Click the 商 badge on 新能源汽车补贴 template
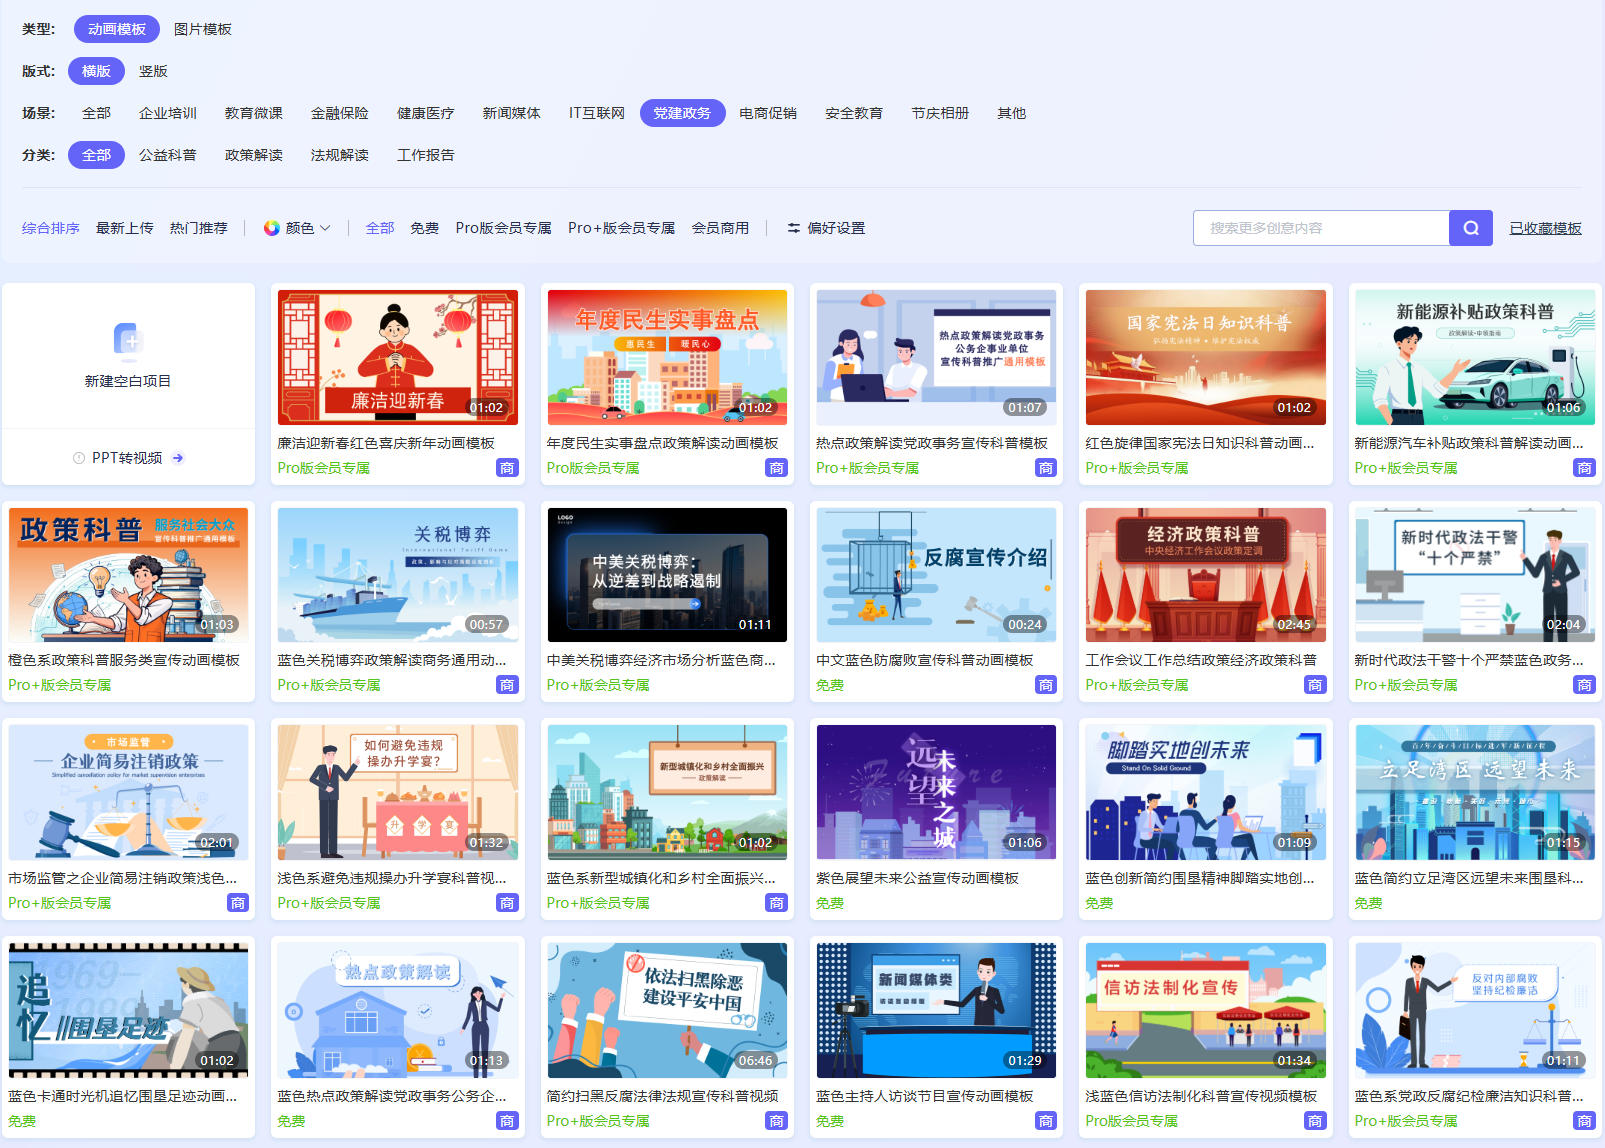Screen dimensions: 1605x1148 (x=1584, y=467)
